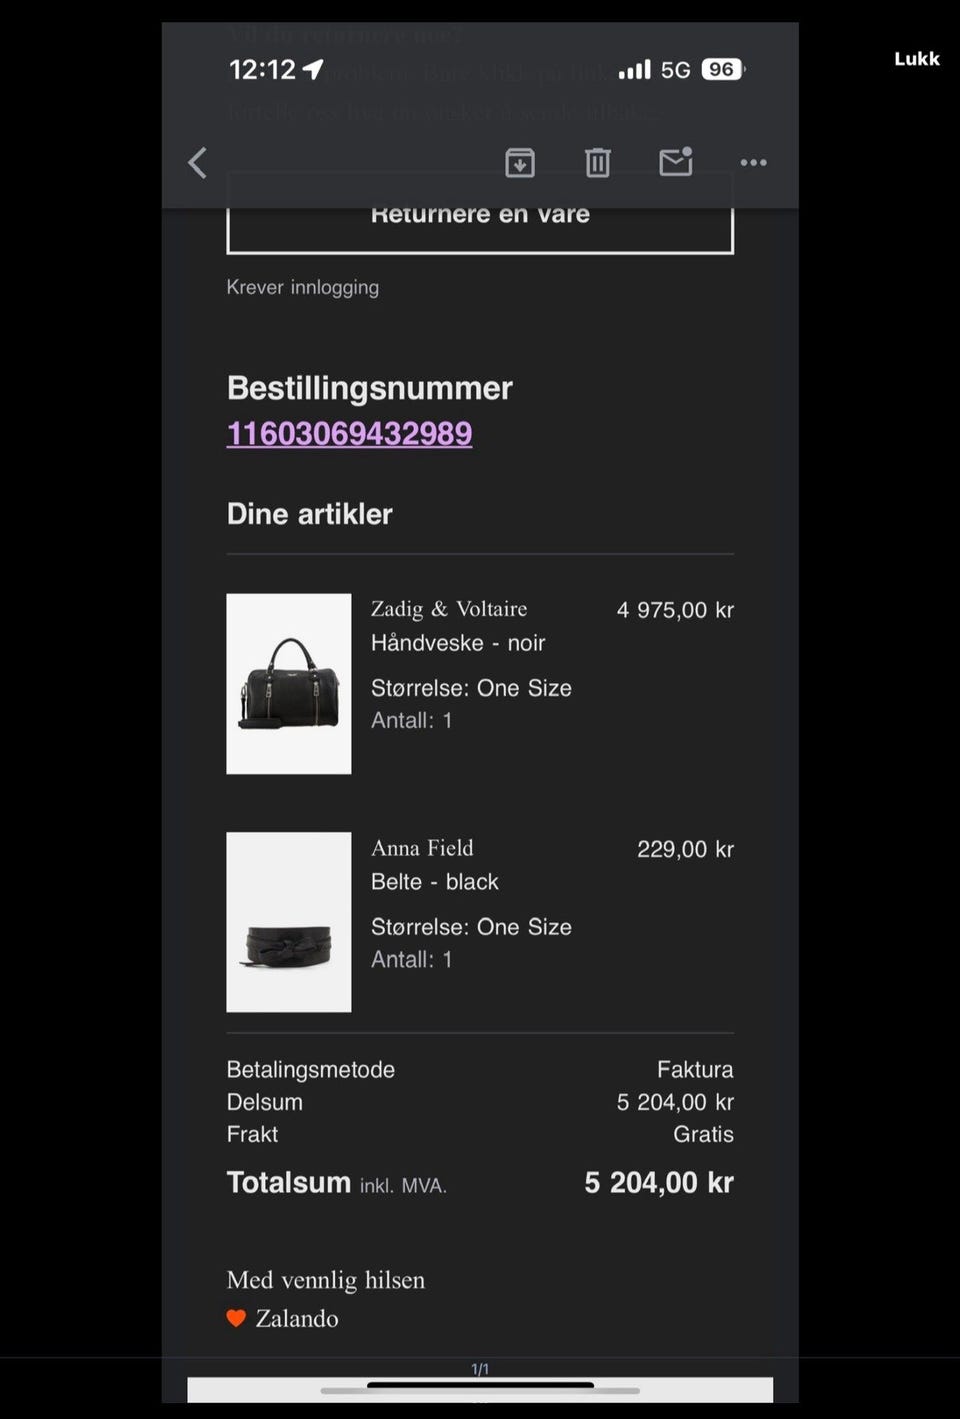The image size is (960, 1419).
Task: Click the orange heart beside Zalando
Action: click(x=236, y=1318)
